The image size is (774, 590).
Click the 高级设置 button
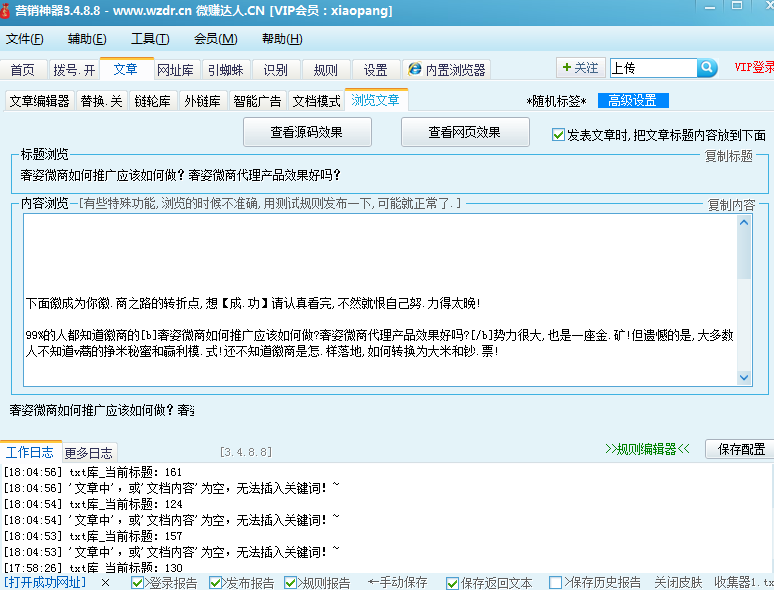coord(633,100)
